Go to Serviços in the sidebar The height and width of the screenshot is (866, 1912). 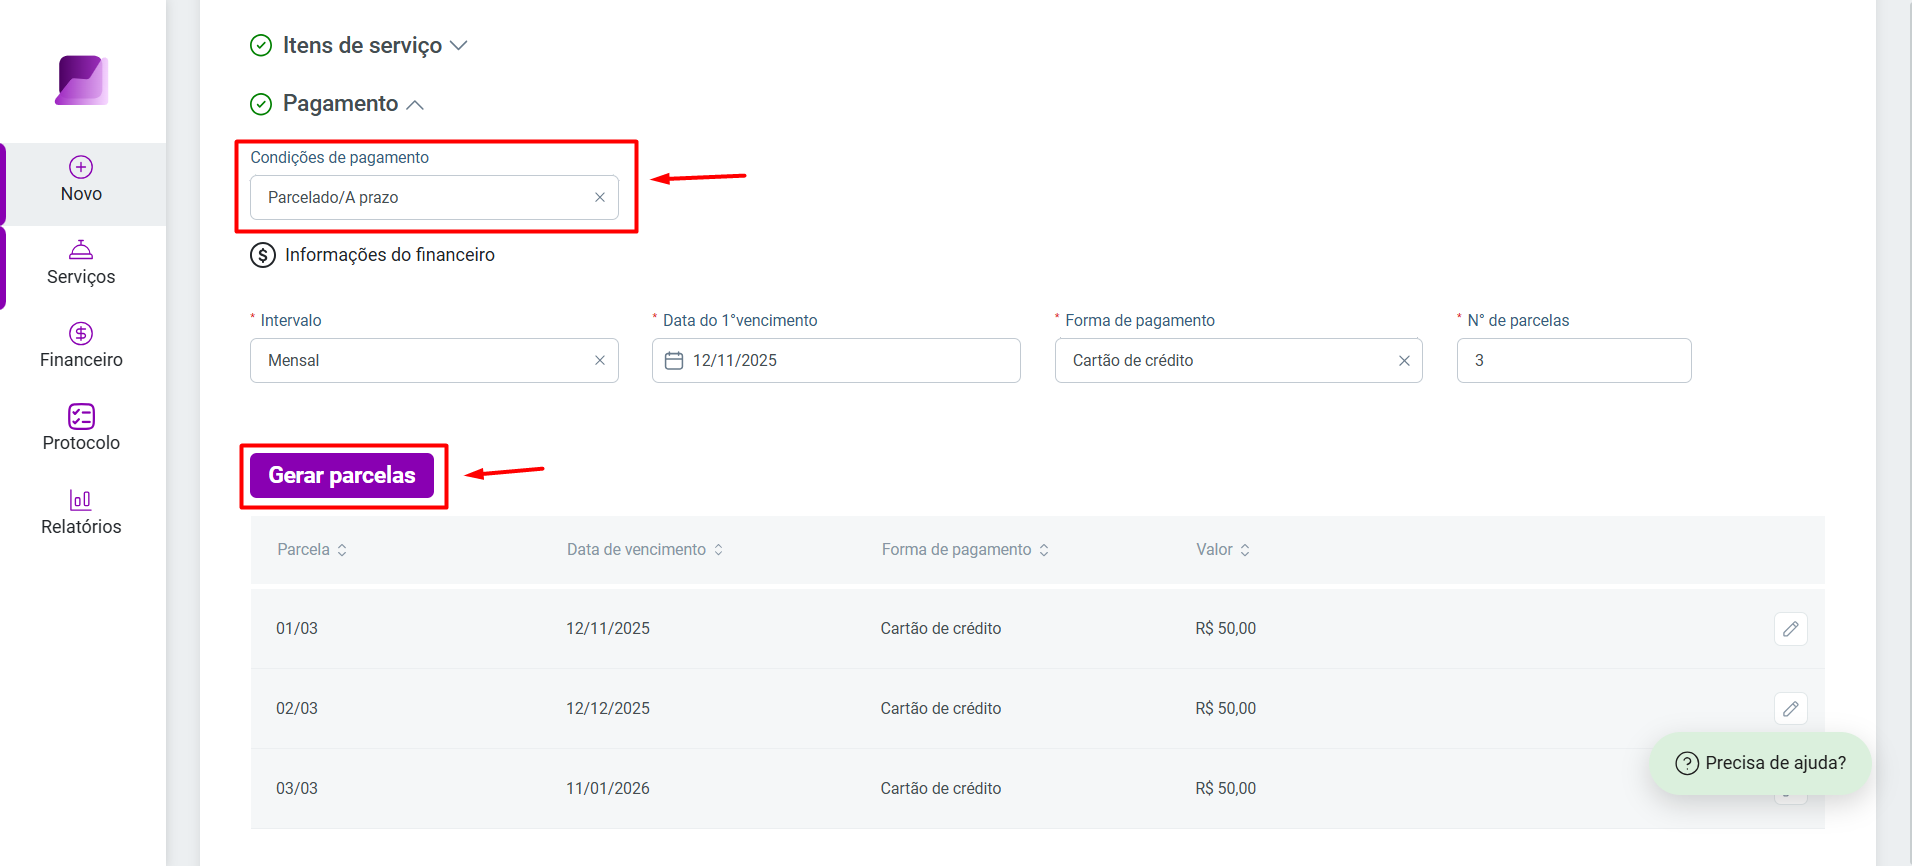(81, 263)
